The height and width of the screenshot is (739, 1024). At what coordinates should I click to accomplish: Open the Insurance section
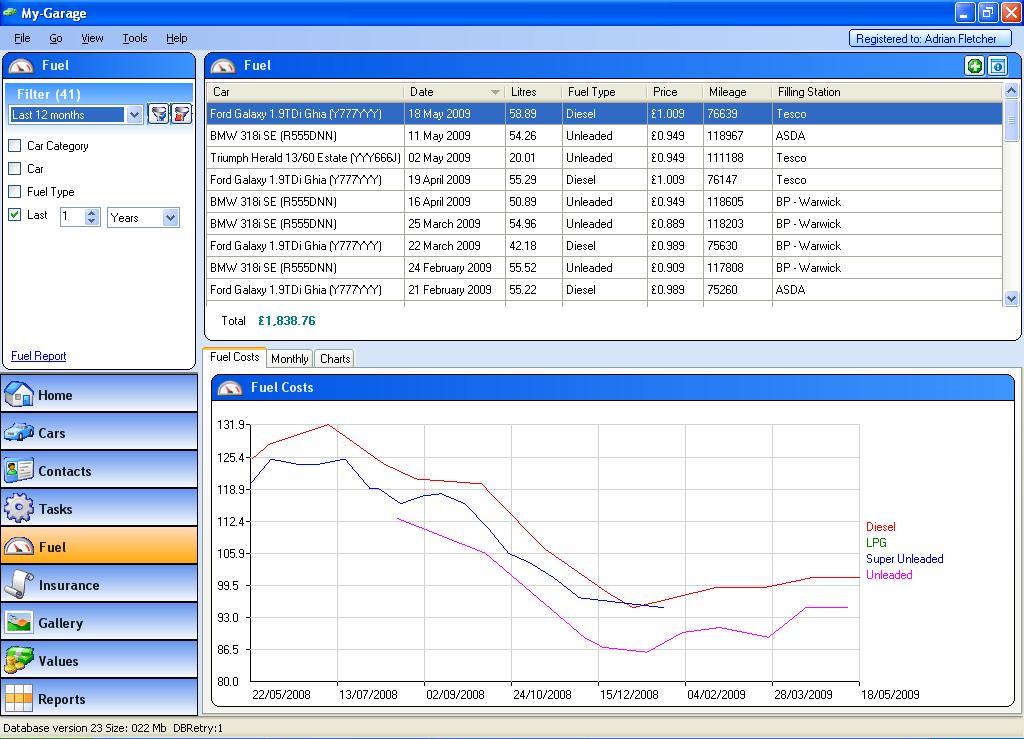99,585
